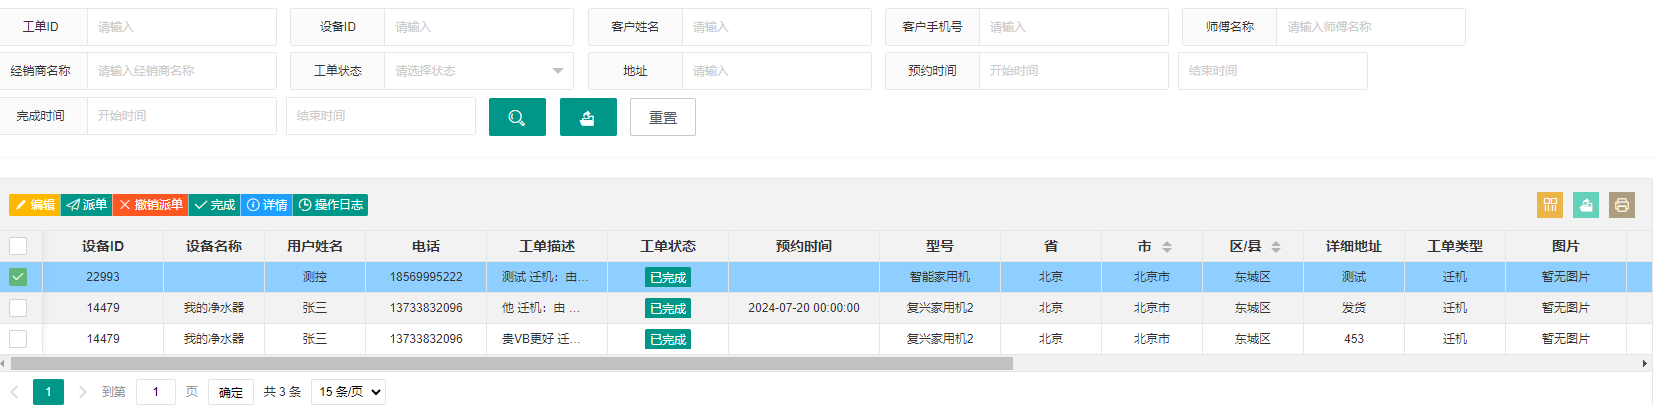Screen dimensions: 1657x405
Task: Click the 已完成 status in the 22993 row
Action: (x=668, y=277)
